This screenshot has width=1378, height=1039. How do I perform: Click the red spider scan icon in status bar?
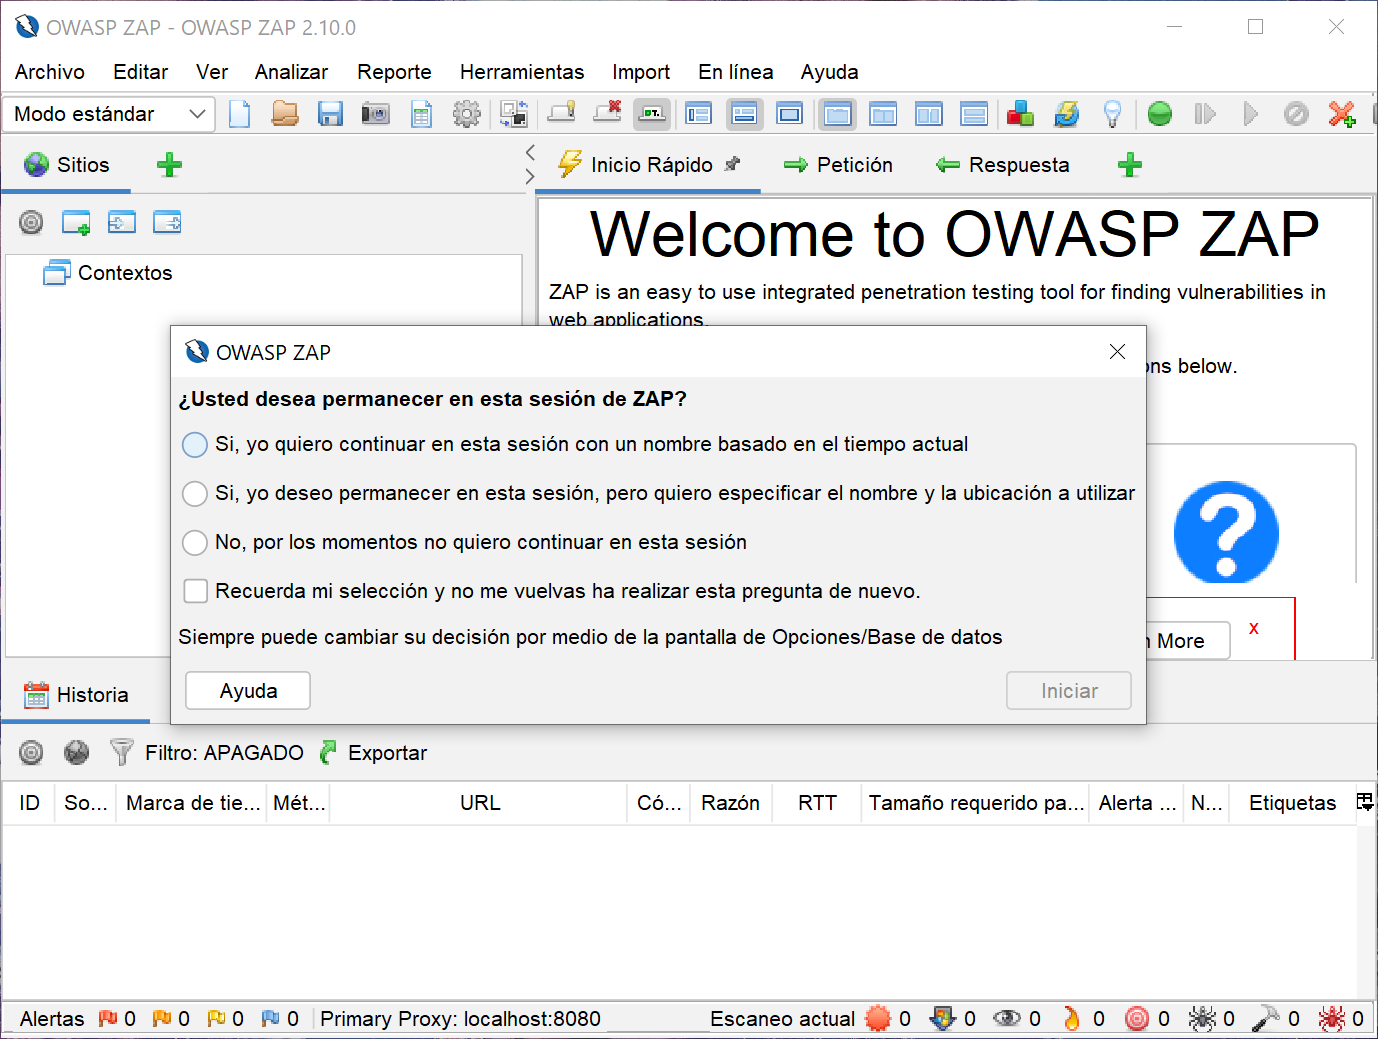(x=1332, y=1018)
